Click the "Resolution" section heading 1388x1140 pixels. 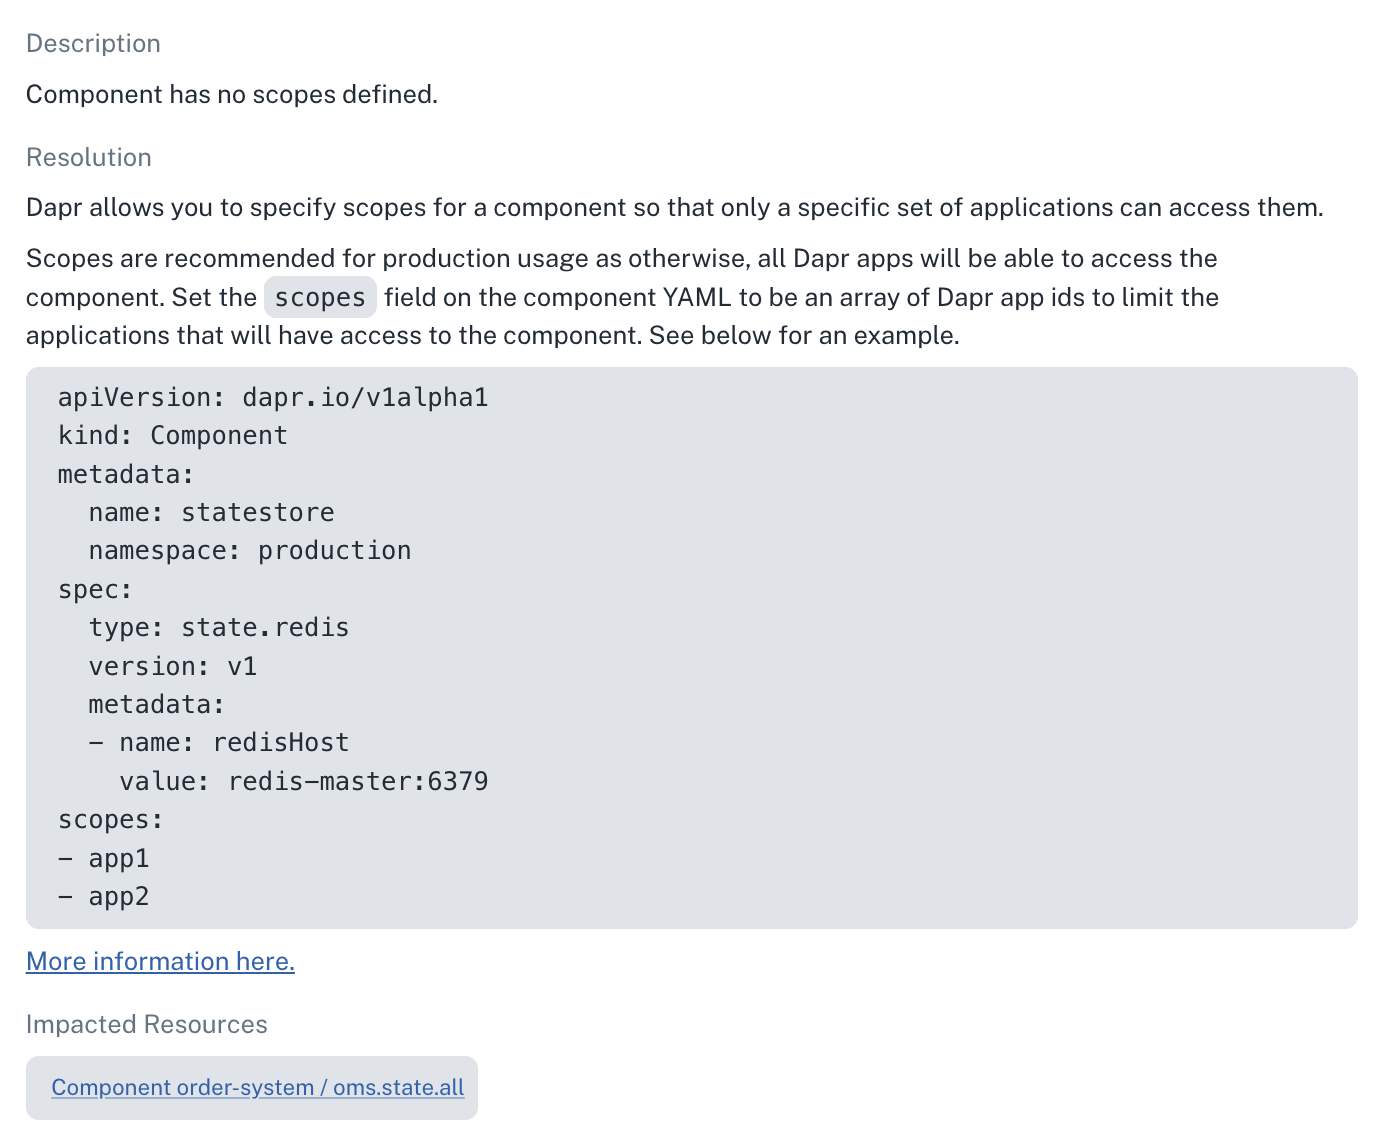click(89, 157)
